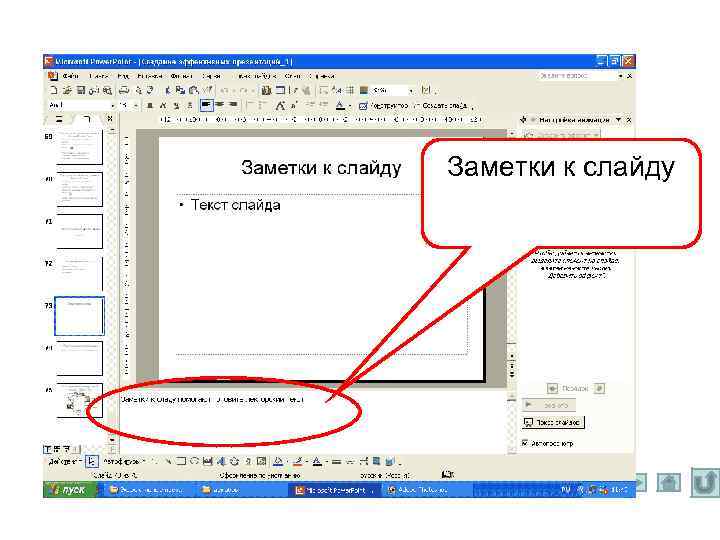Cut the selection with the scissors icon
The height and width of the screenshot is (540, 720).
[168, 90]
